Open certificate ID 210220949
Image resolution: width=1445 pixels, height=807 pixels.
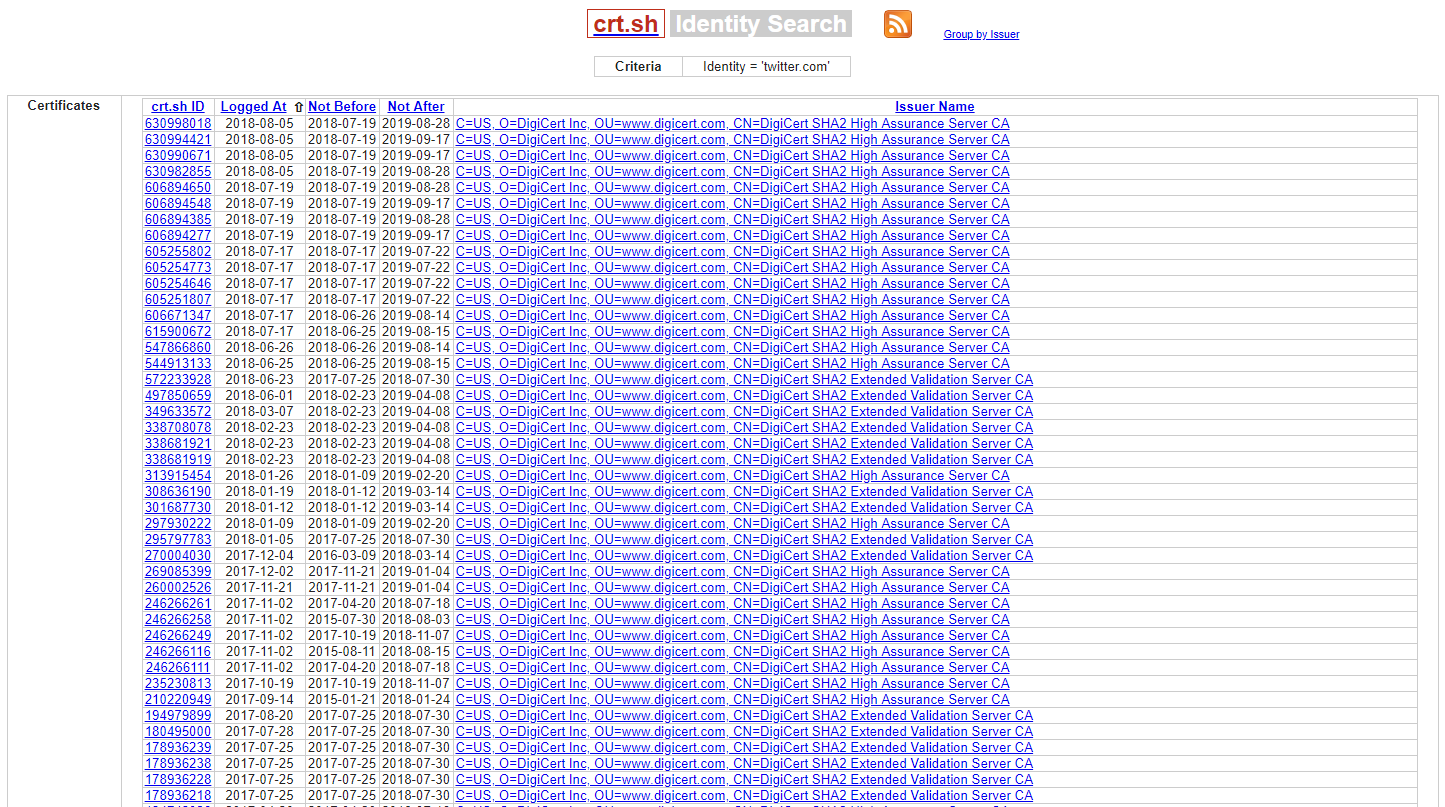point(178,700)
